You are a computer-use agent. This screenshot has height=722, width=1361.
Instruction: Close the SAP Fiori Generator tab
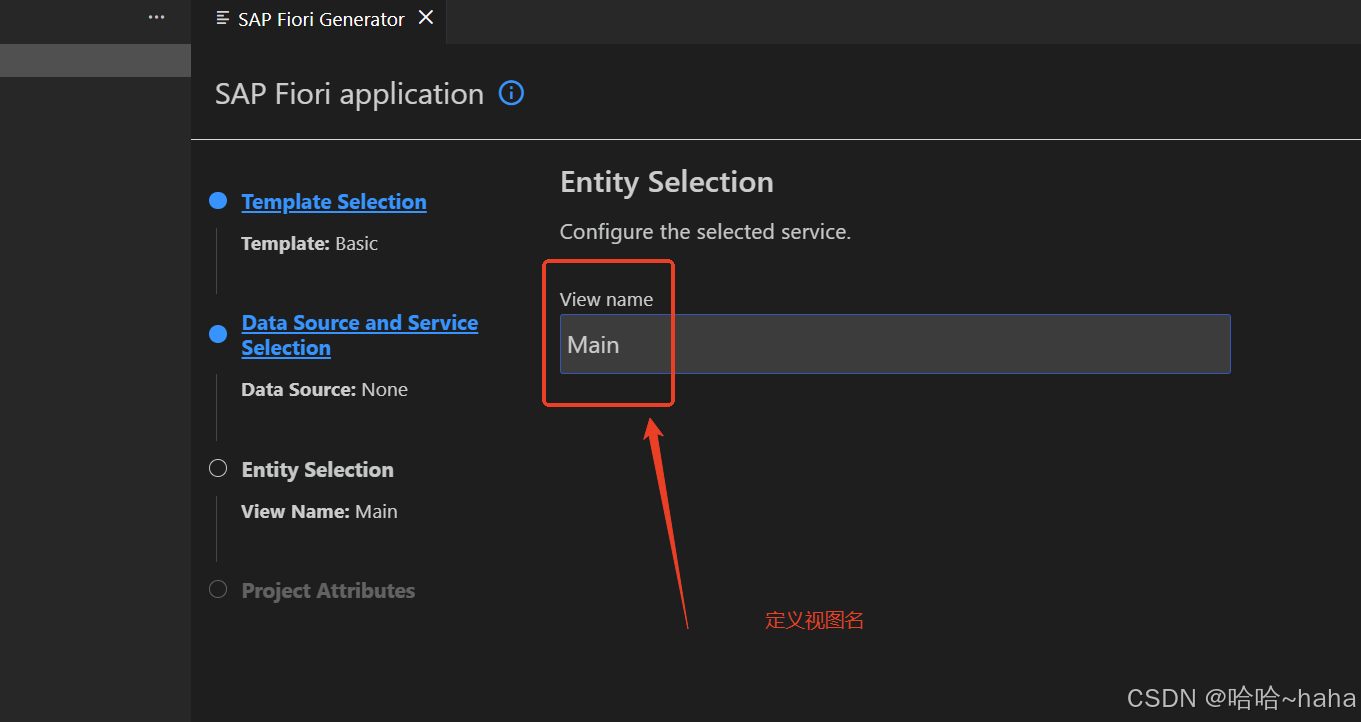point(426,18)
